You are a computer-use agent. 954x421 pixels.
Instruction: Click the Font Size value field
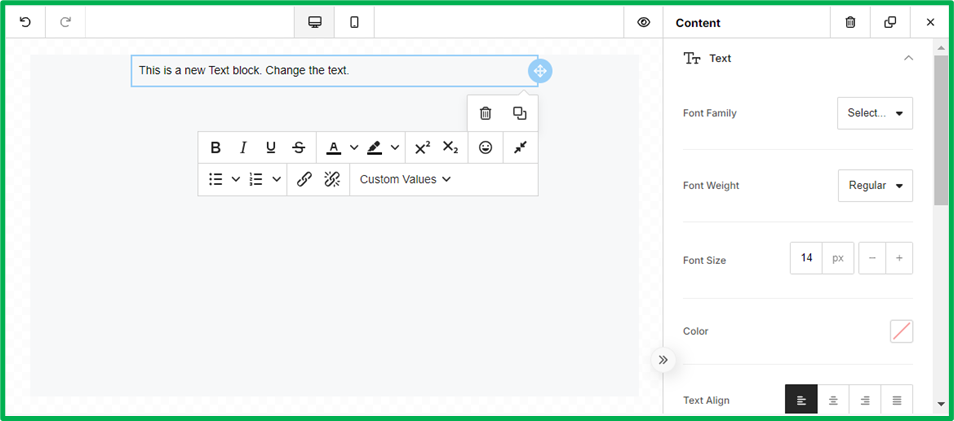coord(806,258)
